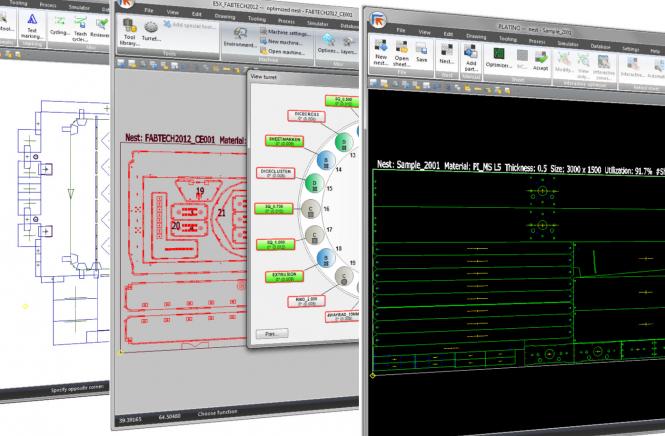This screenshot has width=665, height=436.
Task: Click the New nest icon in PLATINO
Action: pyautogui.click(x=381, y=54)
